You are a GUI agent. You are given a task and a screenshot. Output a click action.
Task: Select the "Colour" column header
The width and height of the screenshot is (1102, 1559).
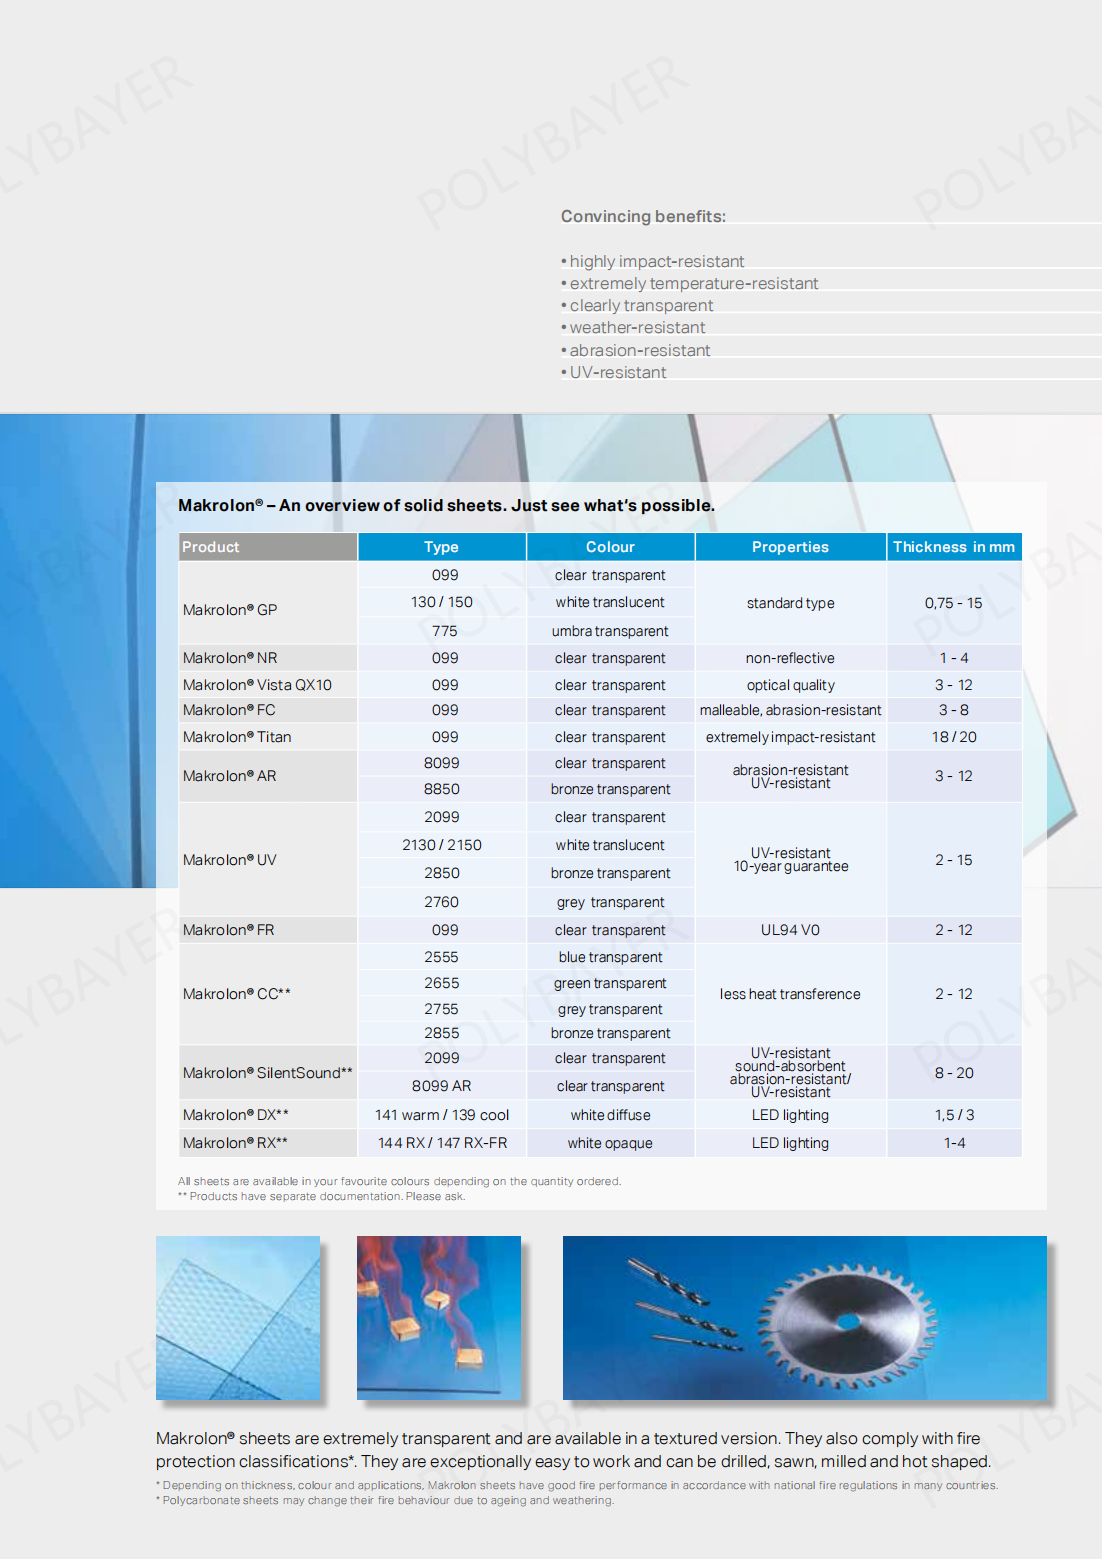(610, 547)
